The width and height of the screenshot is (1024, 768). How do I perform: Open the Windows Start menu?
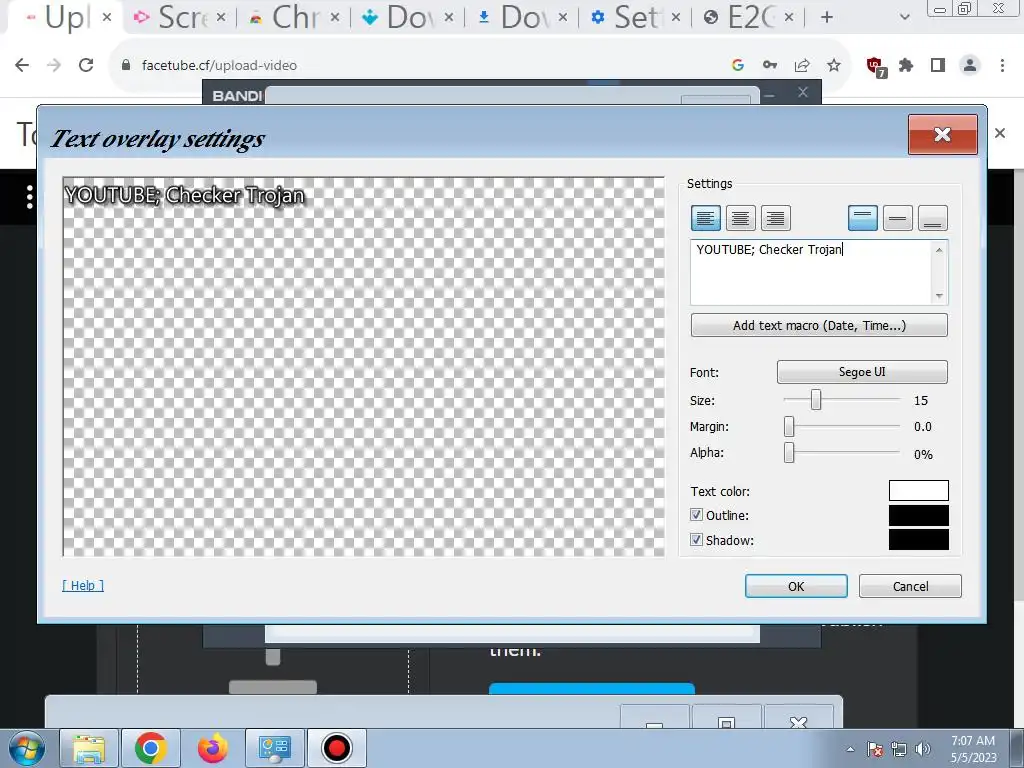click(x=27, y=748)
